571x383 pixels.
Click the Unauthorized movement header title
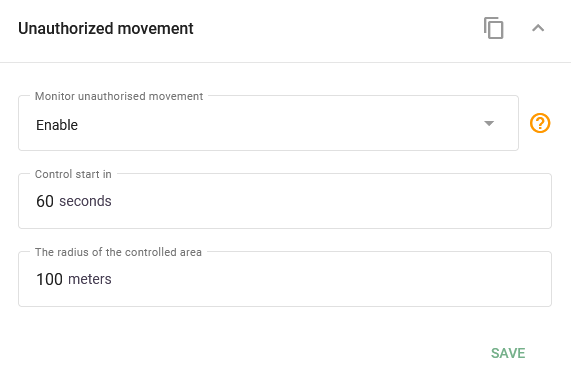(x=106, y=28)
